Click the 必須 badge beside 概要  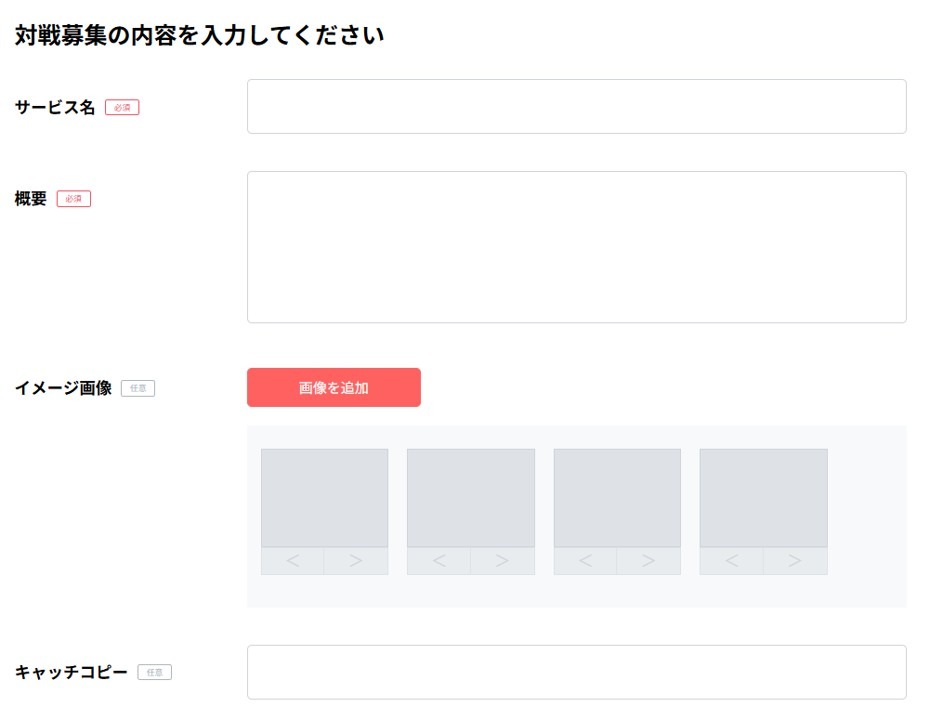74,199
